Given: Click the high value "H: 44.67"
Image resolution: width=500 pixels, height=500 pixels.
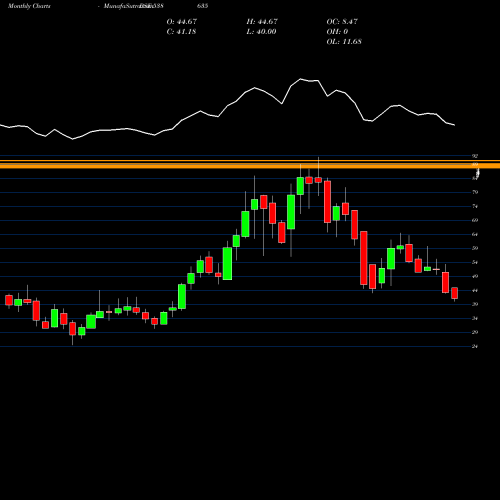Looking at the screenshot, I should tap(262, 21).
